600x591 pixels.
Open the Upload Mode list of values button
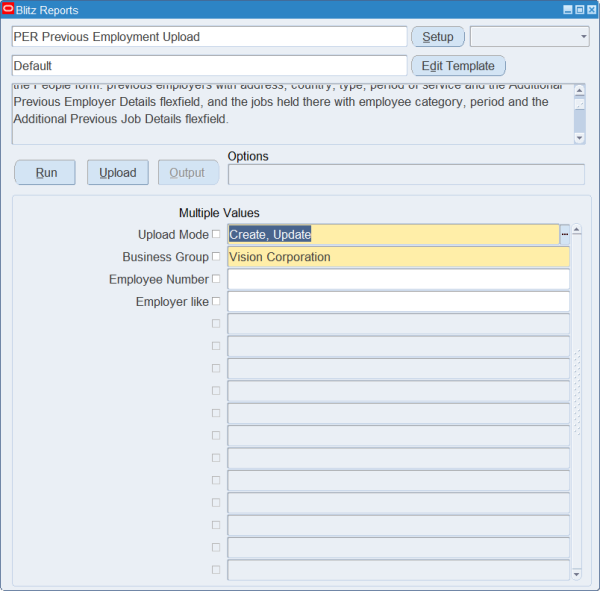(564, 234)
